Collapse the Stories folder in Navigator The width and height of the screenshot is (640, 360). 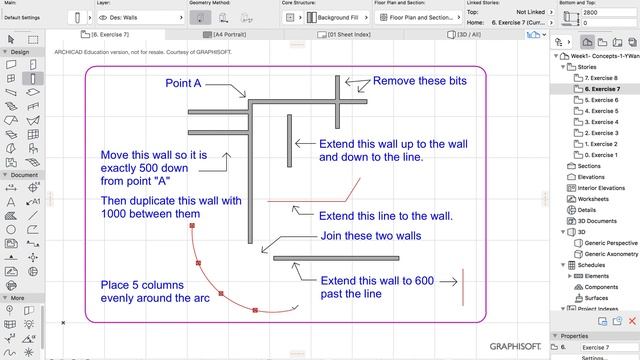(x=563, y=67)
